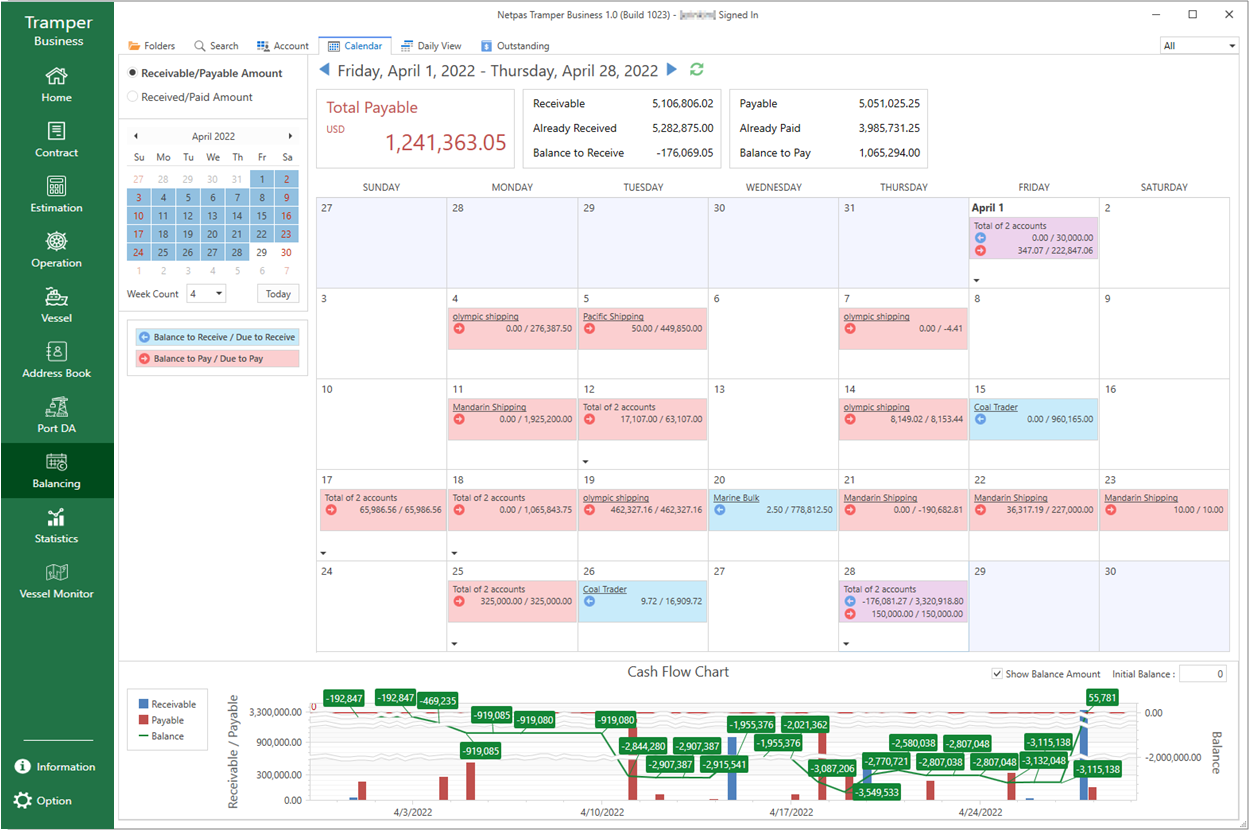Show previous month in mini calendar
Screen dimensions: 1249x830
136,136
